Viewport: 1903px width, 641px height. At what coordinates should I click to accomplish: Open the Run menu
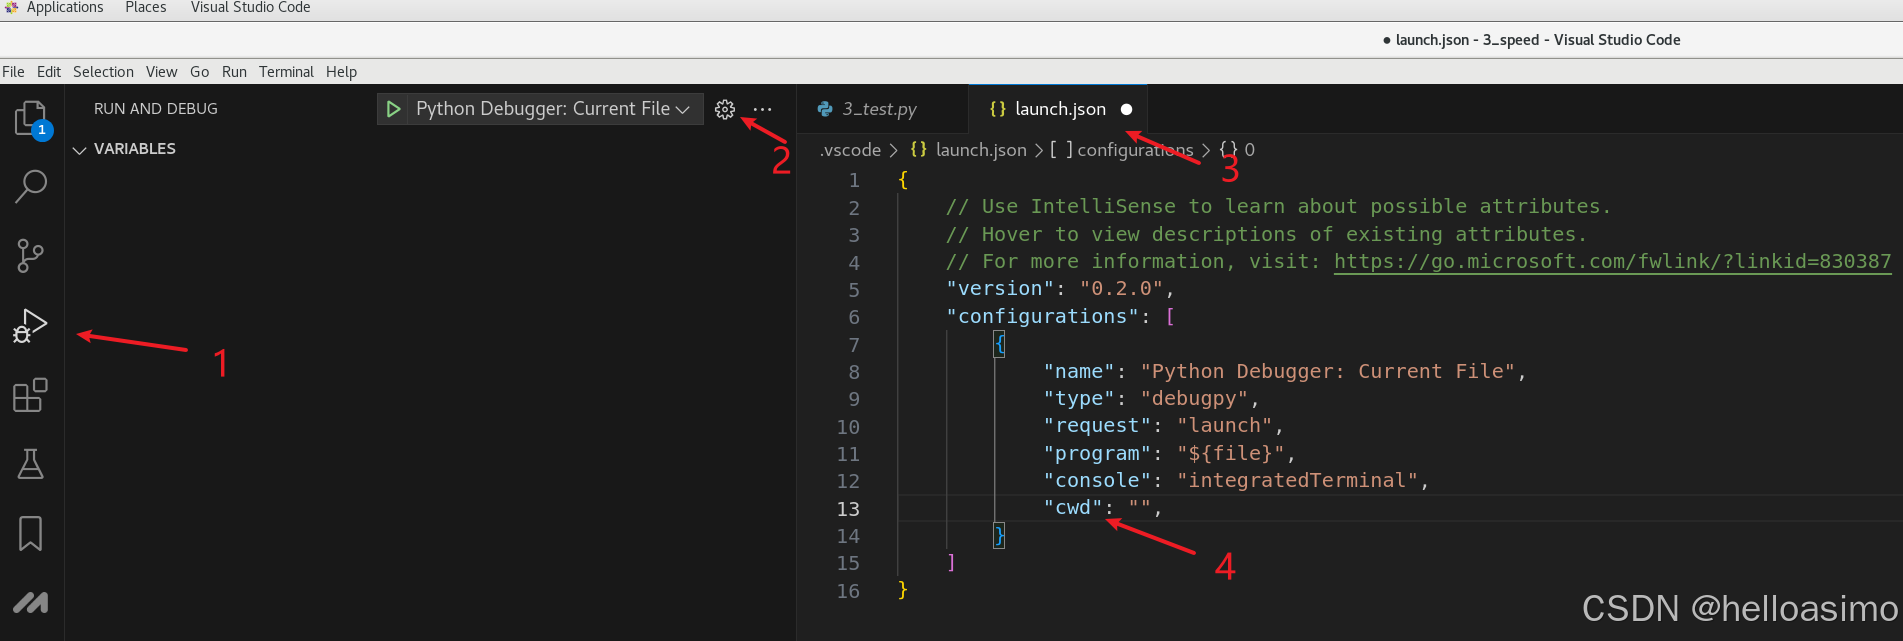[x=234, y=72]
